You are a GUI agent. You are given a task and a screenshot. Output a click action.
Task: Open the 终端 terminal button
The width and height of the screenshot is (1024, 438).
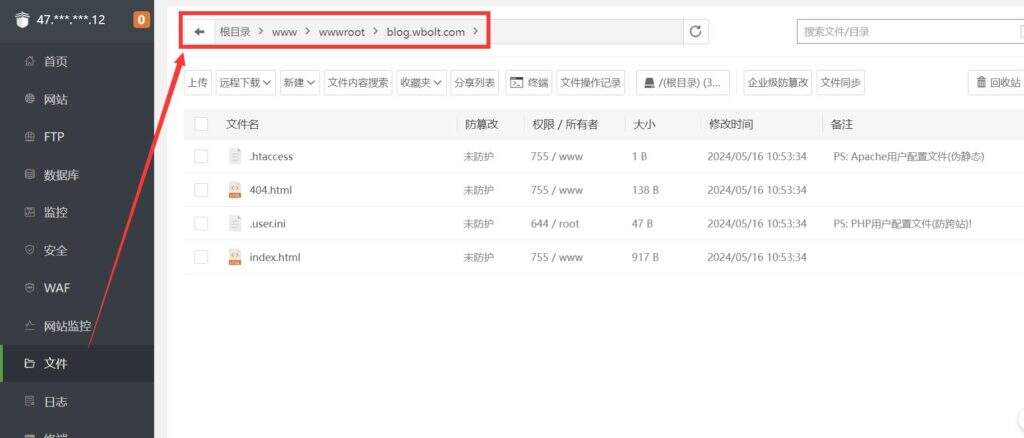[529, 83]
